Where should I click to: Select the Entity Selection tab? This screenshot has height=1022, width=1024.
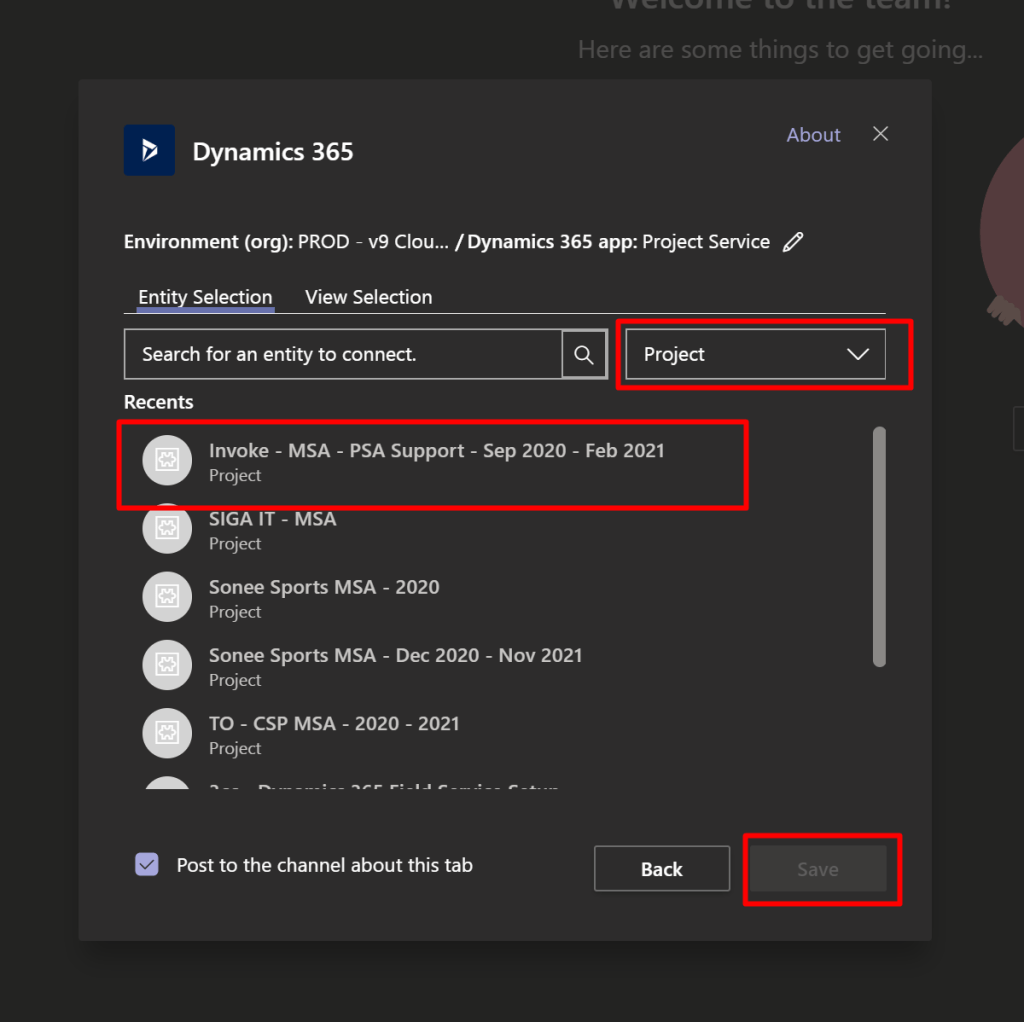click(205, 297)
